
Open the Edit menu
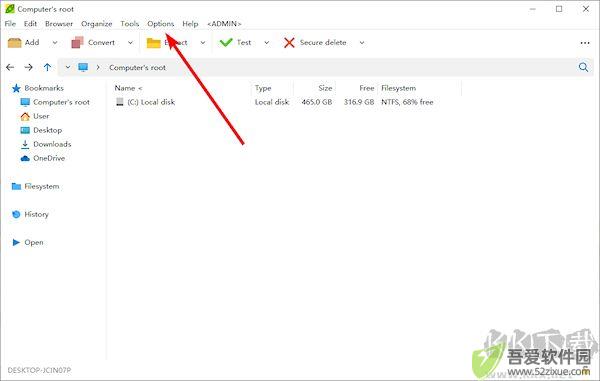pos(30,24)
